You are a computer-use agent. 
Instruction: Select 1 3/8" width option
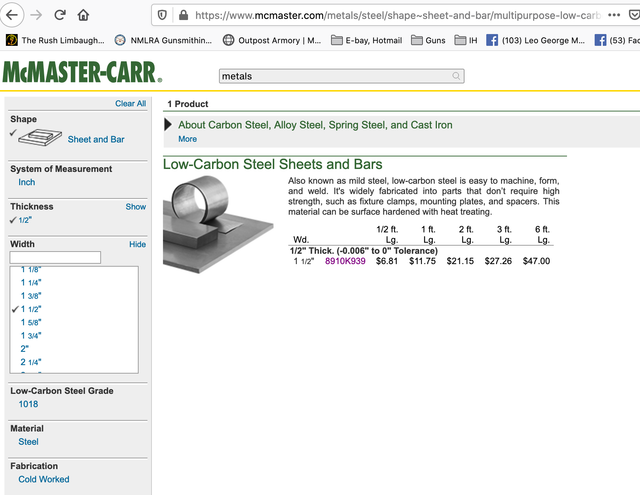pyautogui.click(x=31, y=296)
